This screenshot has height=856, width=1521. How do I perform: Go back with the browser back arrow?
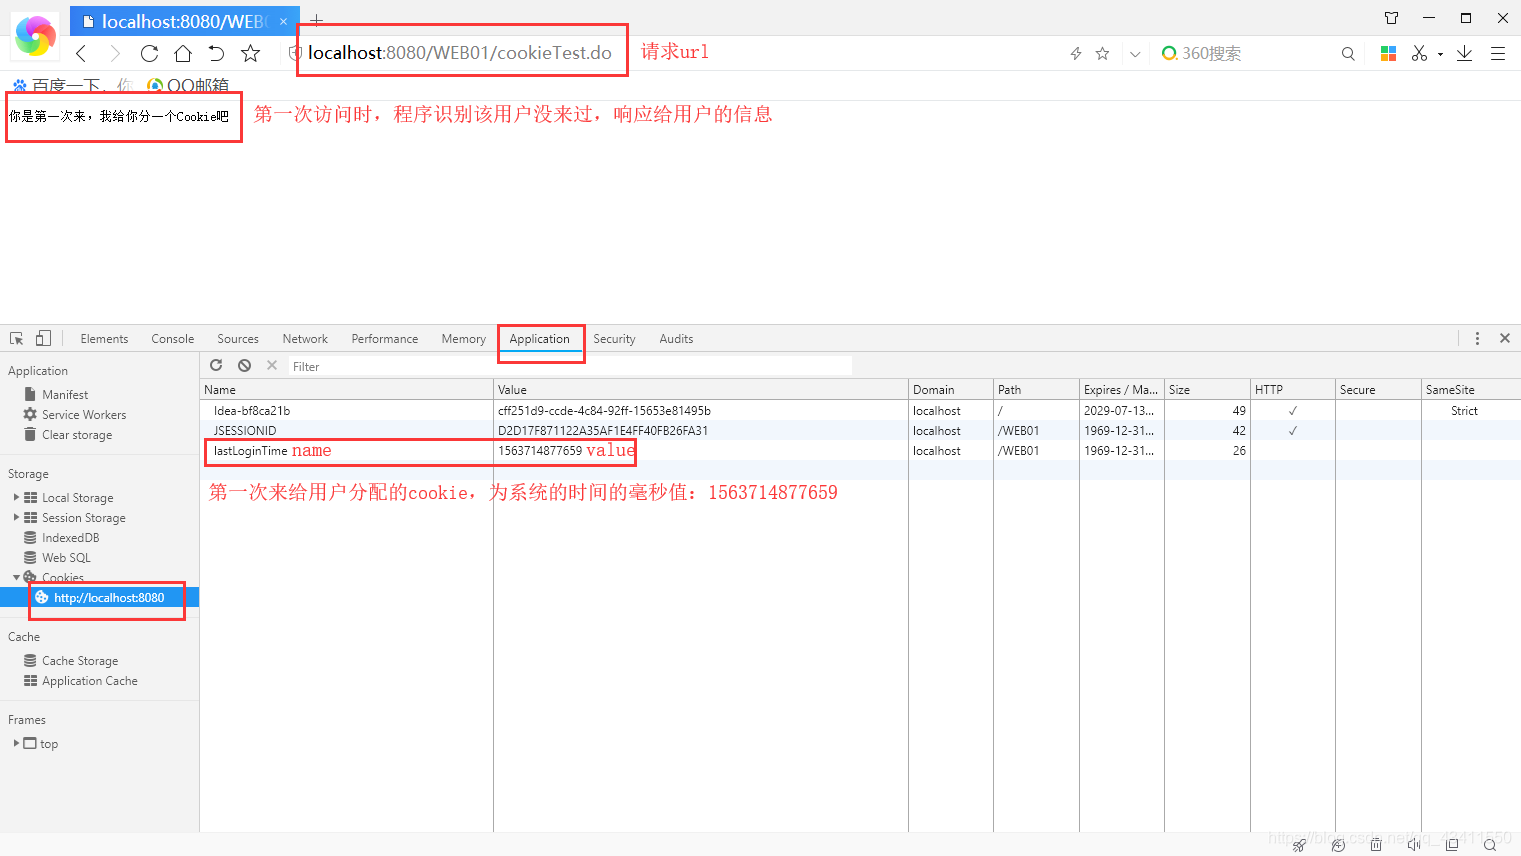coord(81,53)
